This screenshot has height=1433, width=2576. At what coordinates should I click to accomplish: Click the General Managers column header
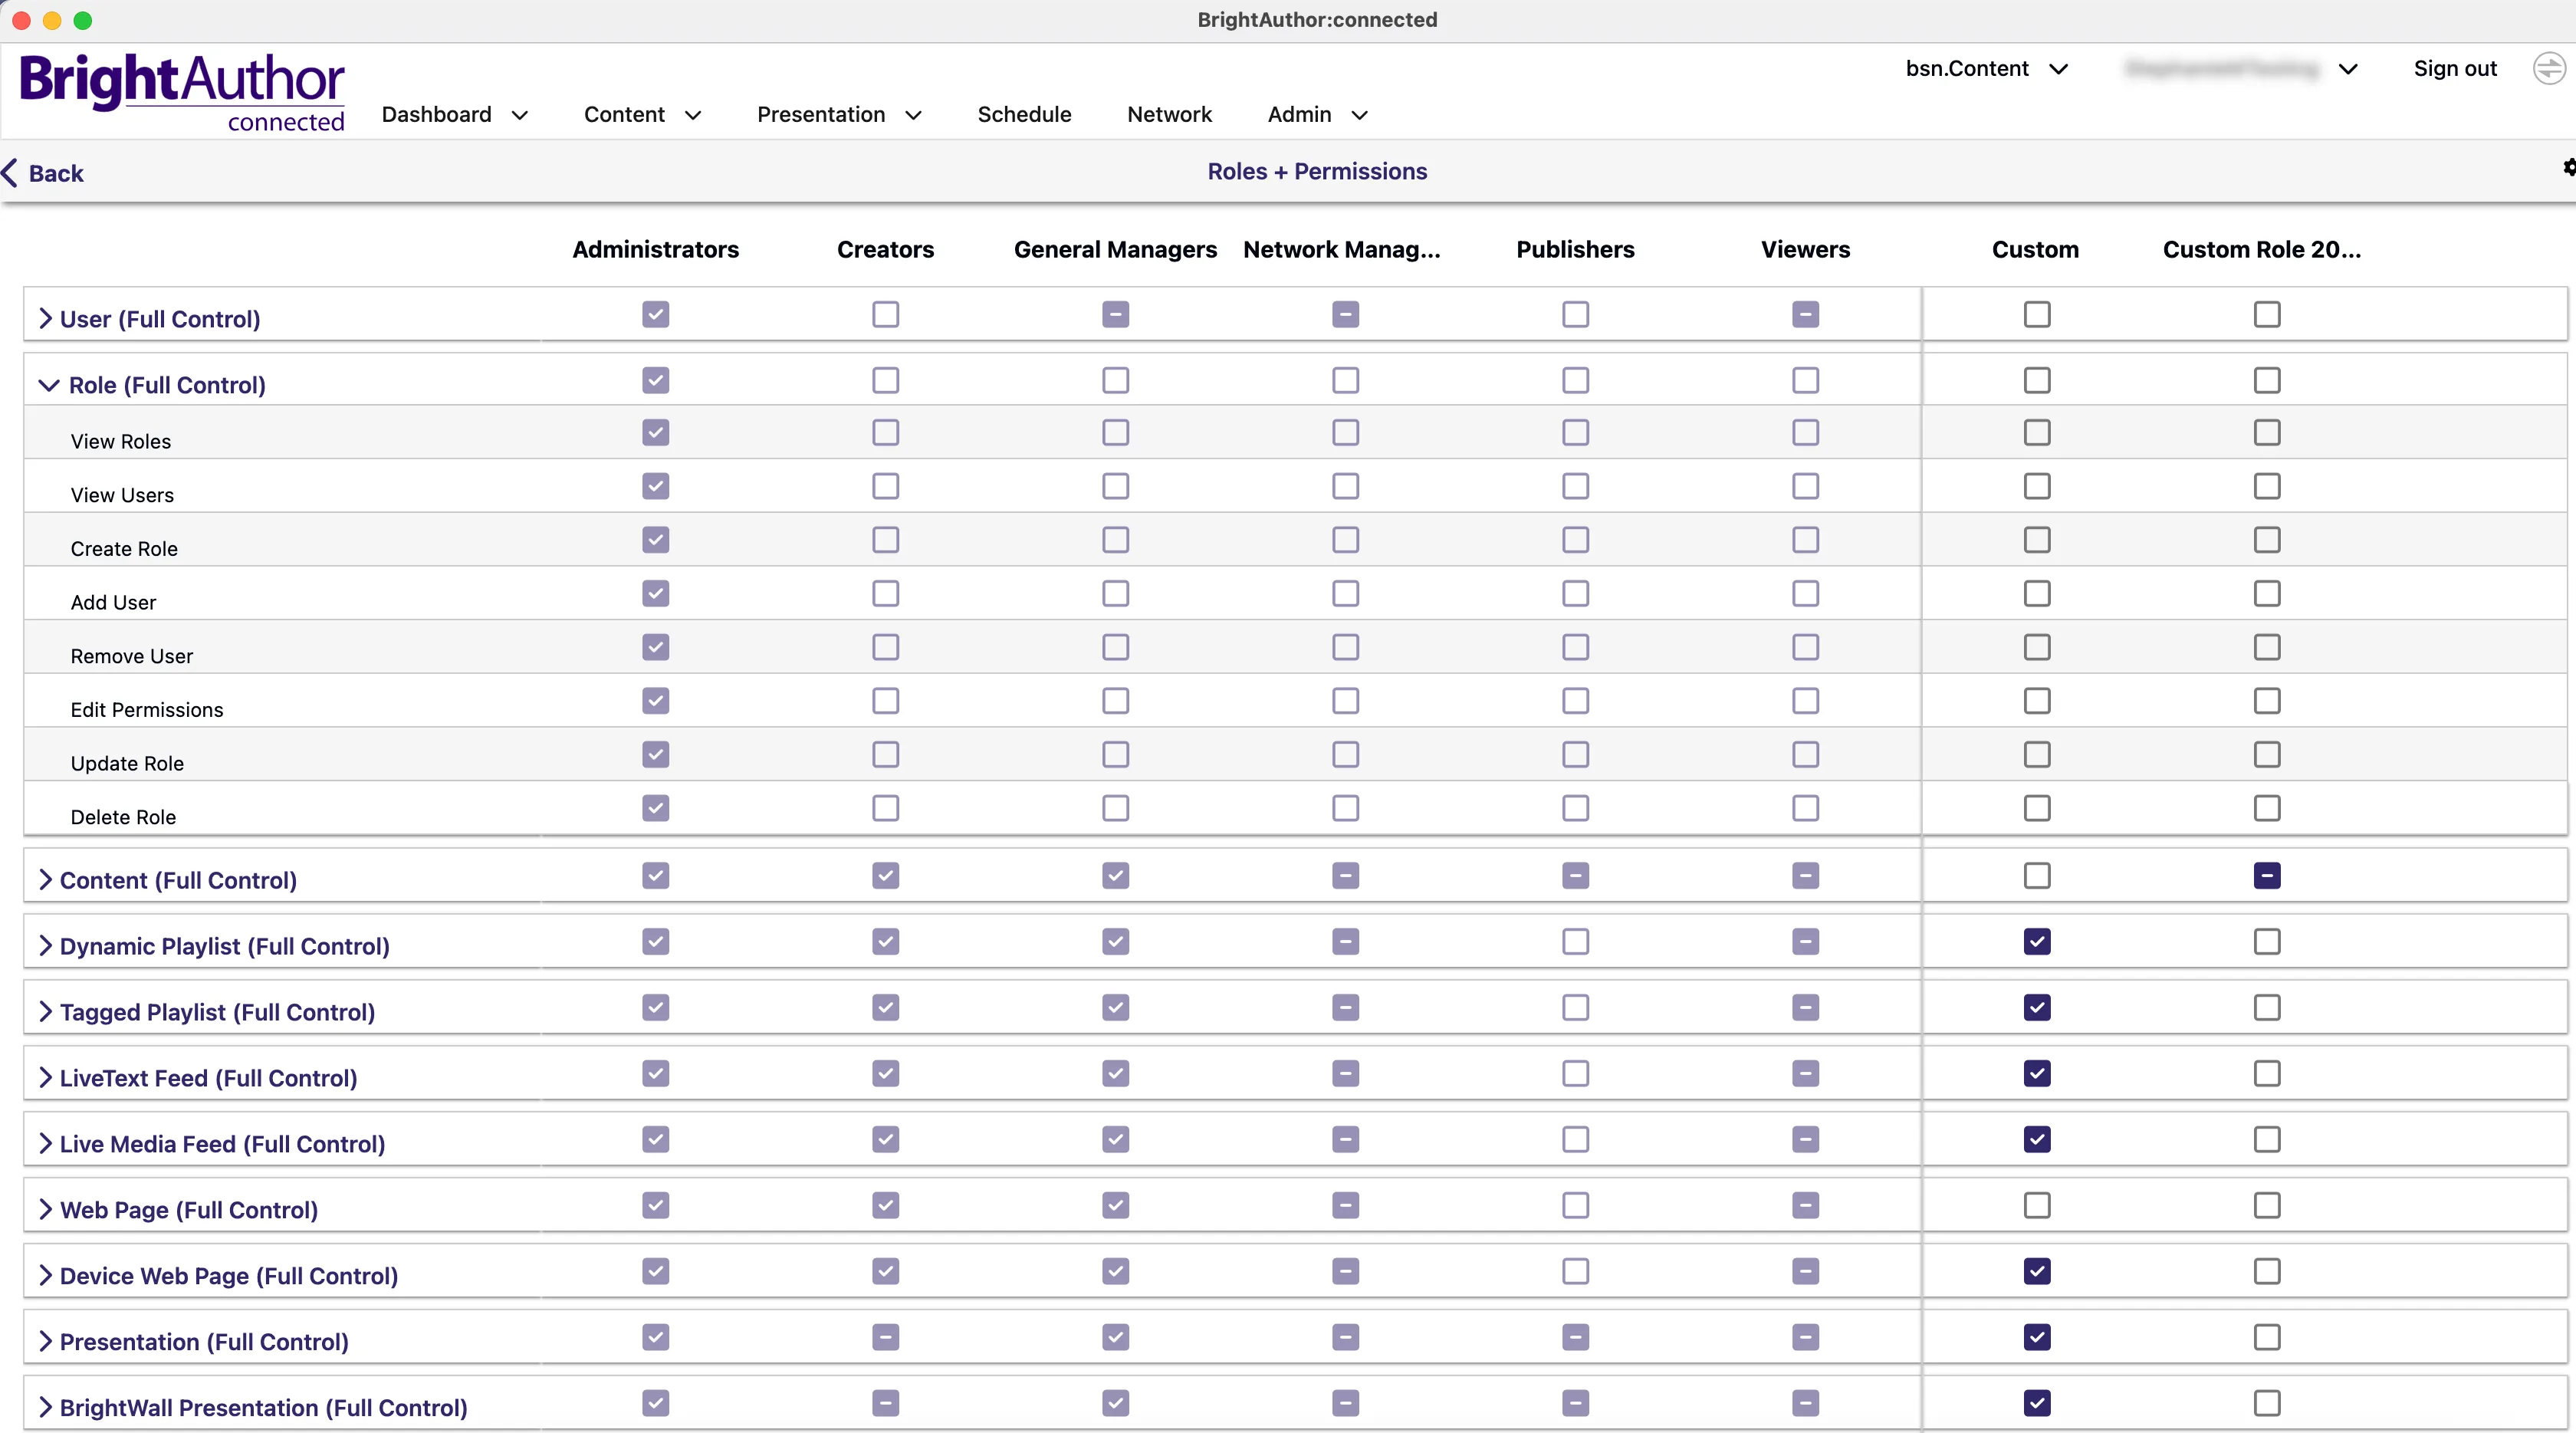[1115, 249]
